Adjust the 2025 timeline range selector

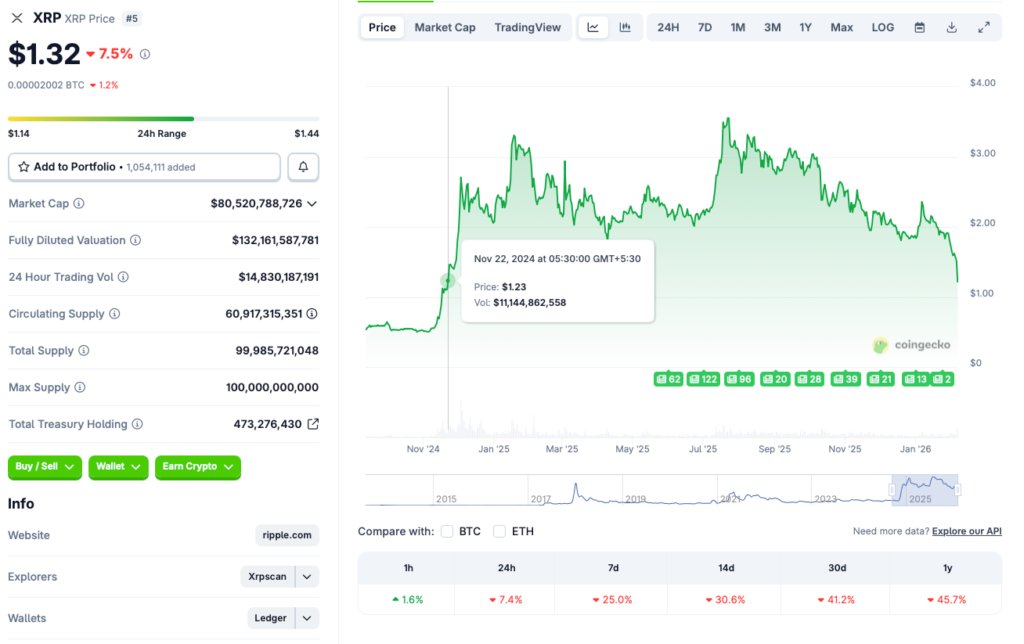[925, 490]
